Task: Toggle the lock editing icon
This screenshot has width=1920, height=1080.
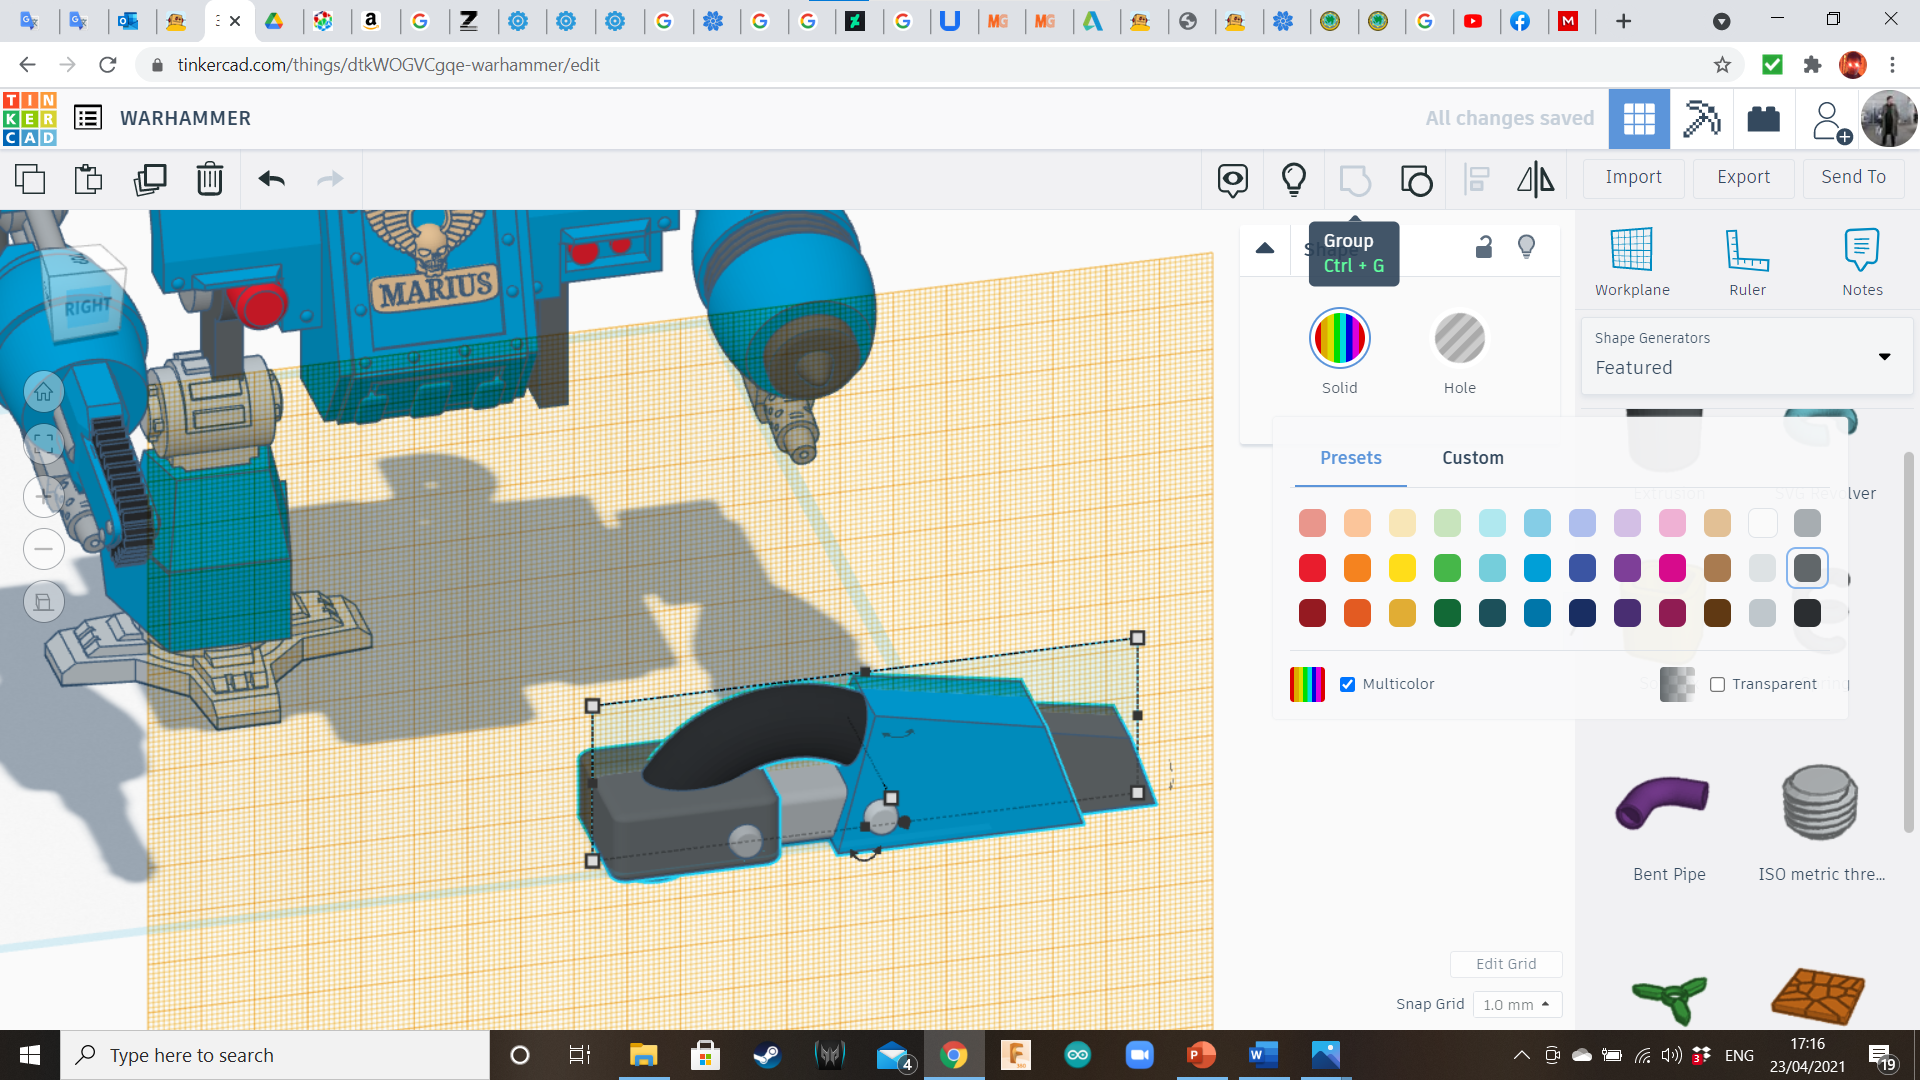Action: tap(1484, 247)
